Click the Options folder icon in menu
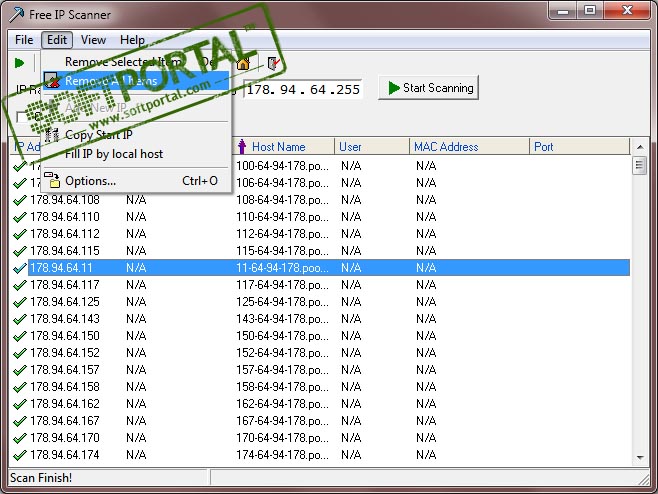Screen dimensions: 658x494 pos(52,180)
